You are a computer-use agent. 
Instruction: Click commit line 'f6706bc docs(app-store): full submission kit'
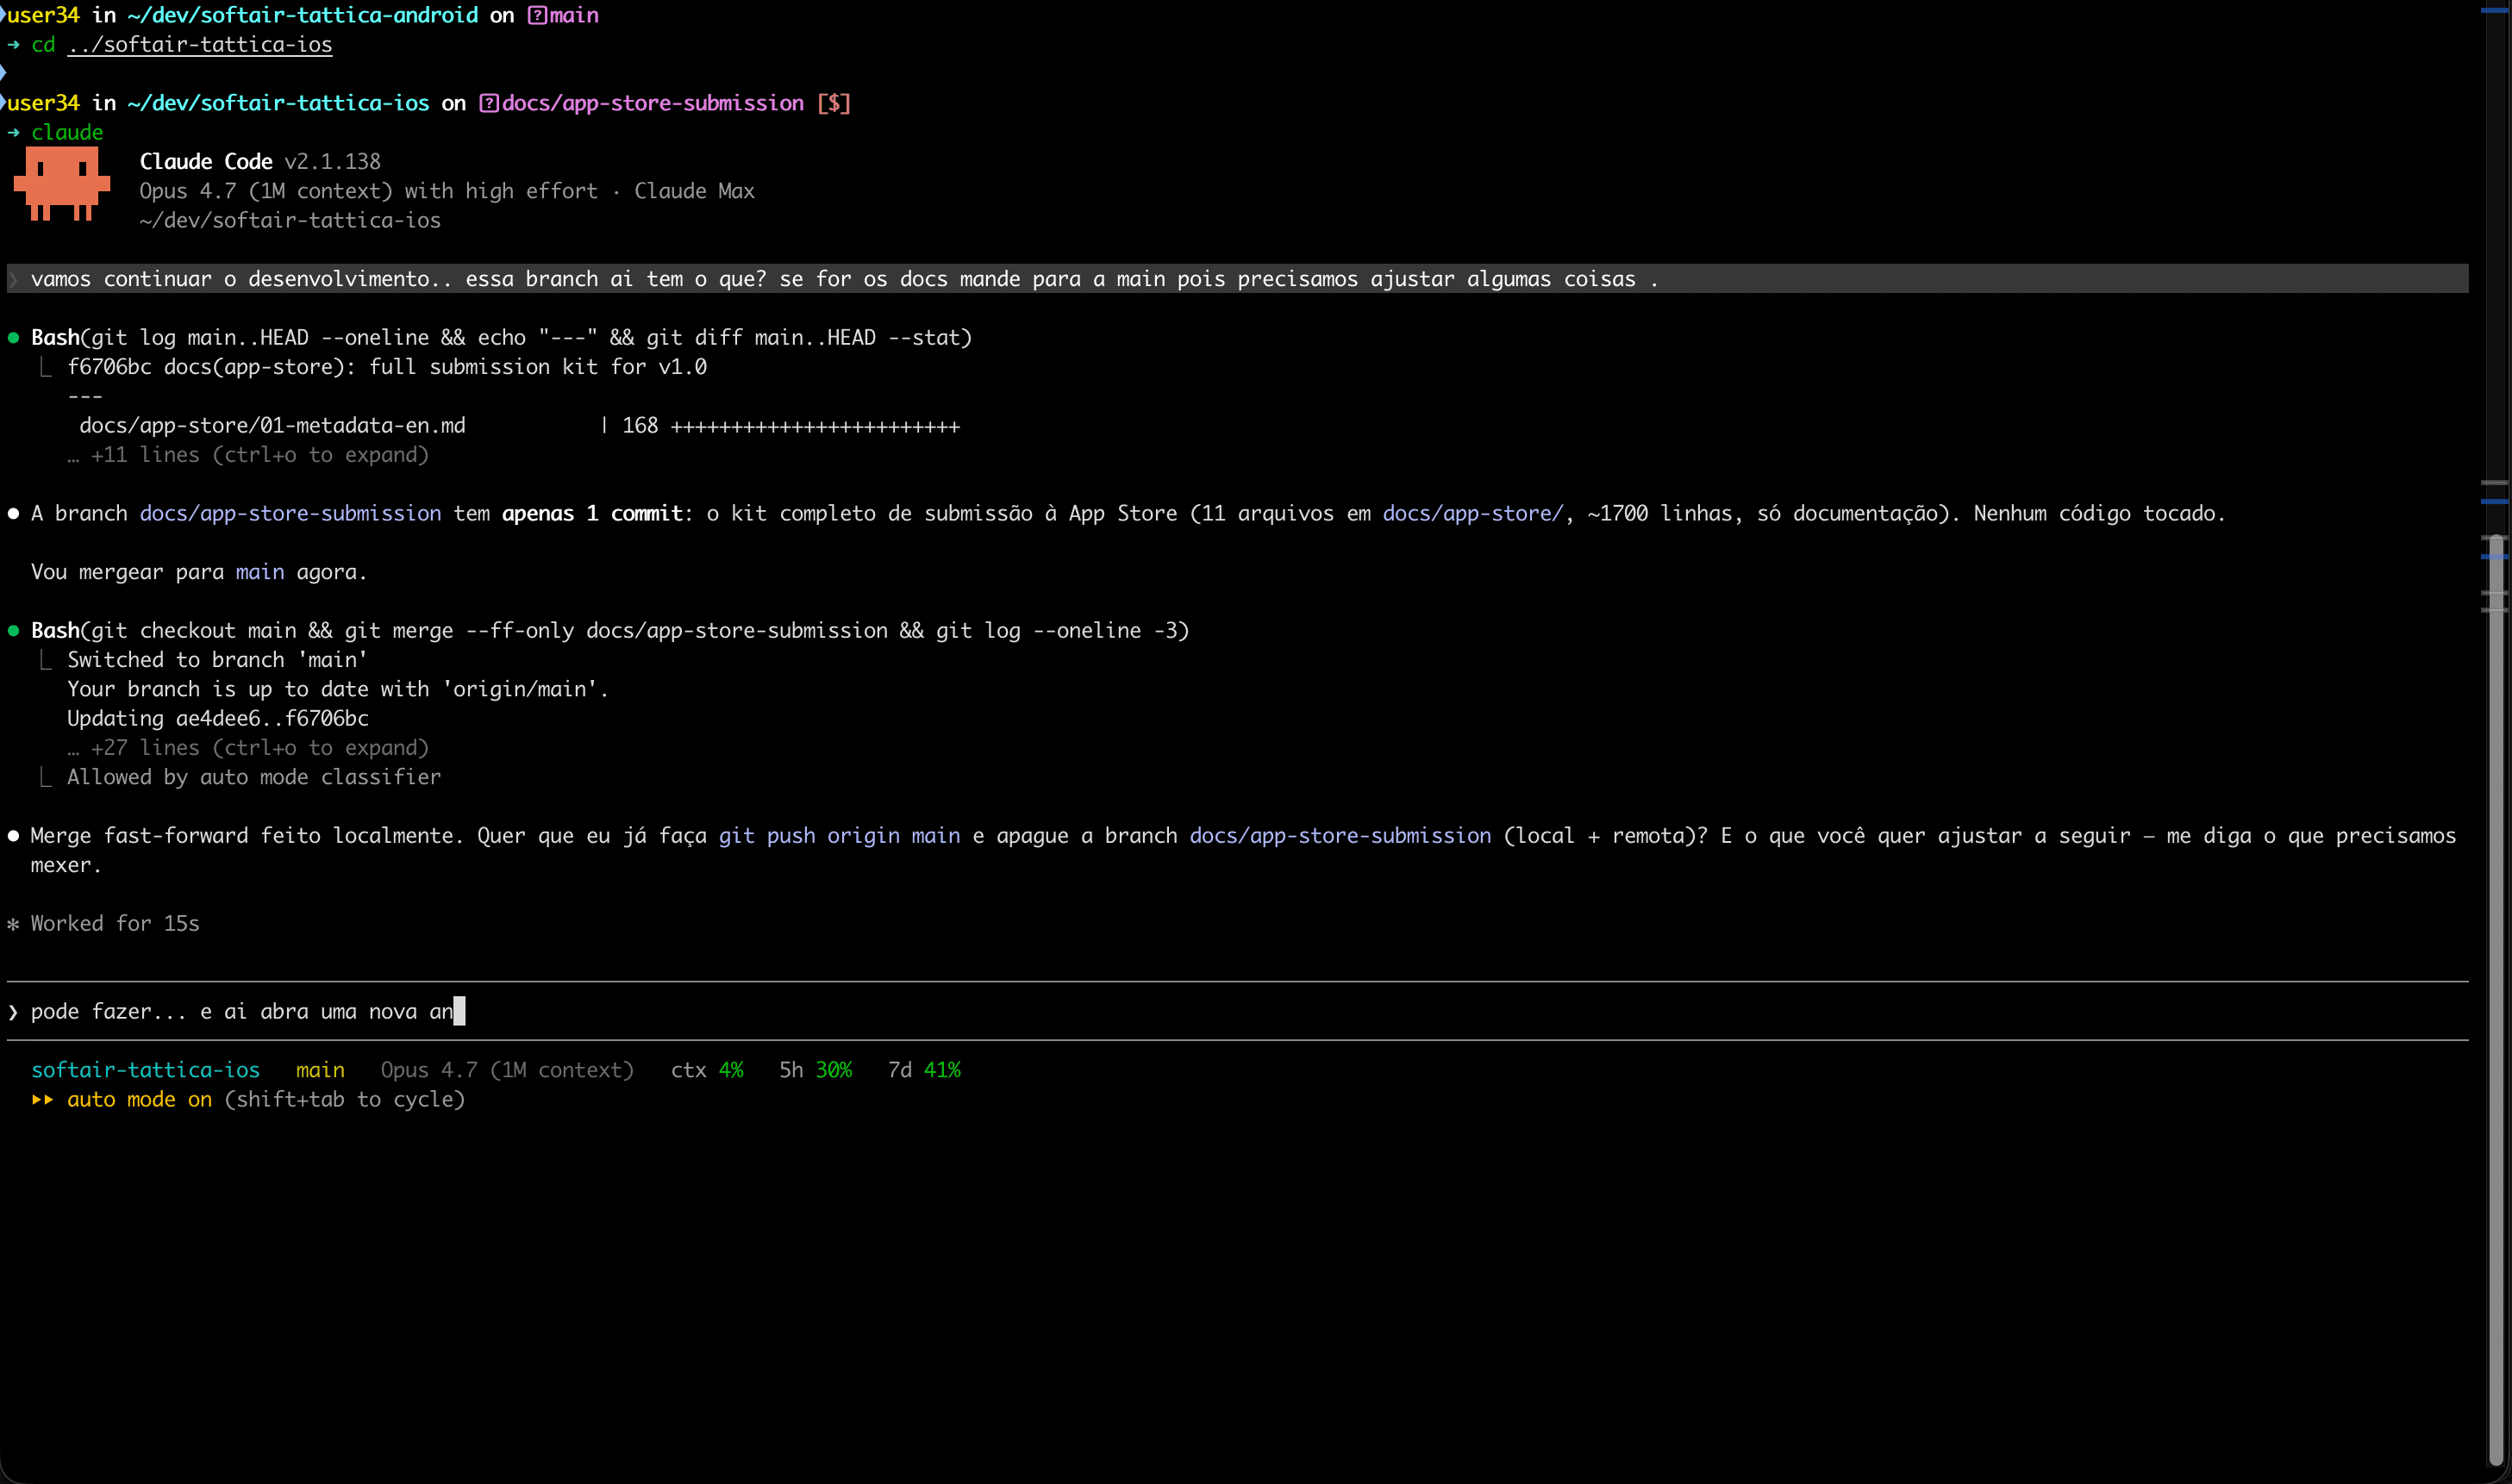(387, 366)
